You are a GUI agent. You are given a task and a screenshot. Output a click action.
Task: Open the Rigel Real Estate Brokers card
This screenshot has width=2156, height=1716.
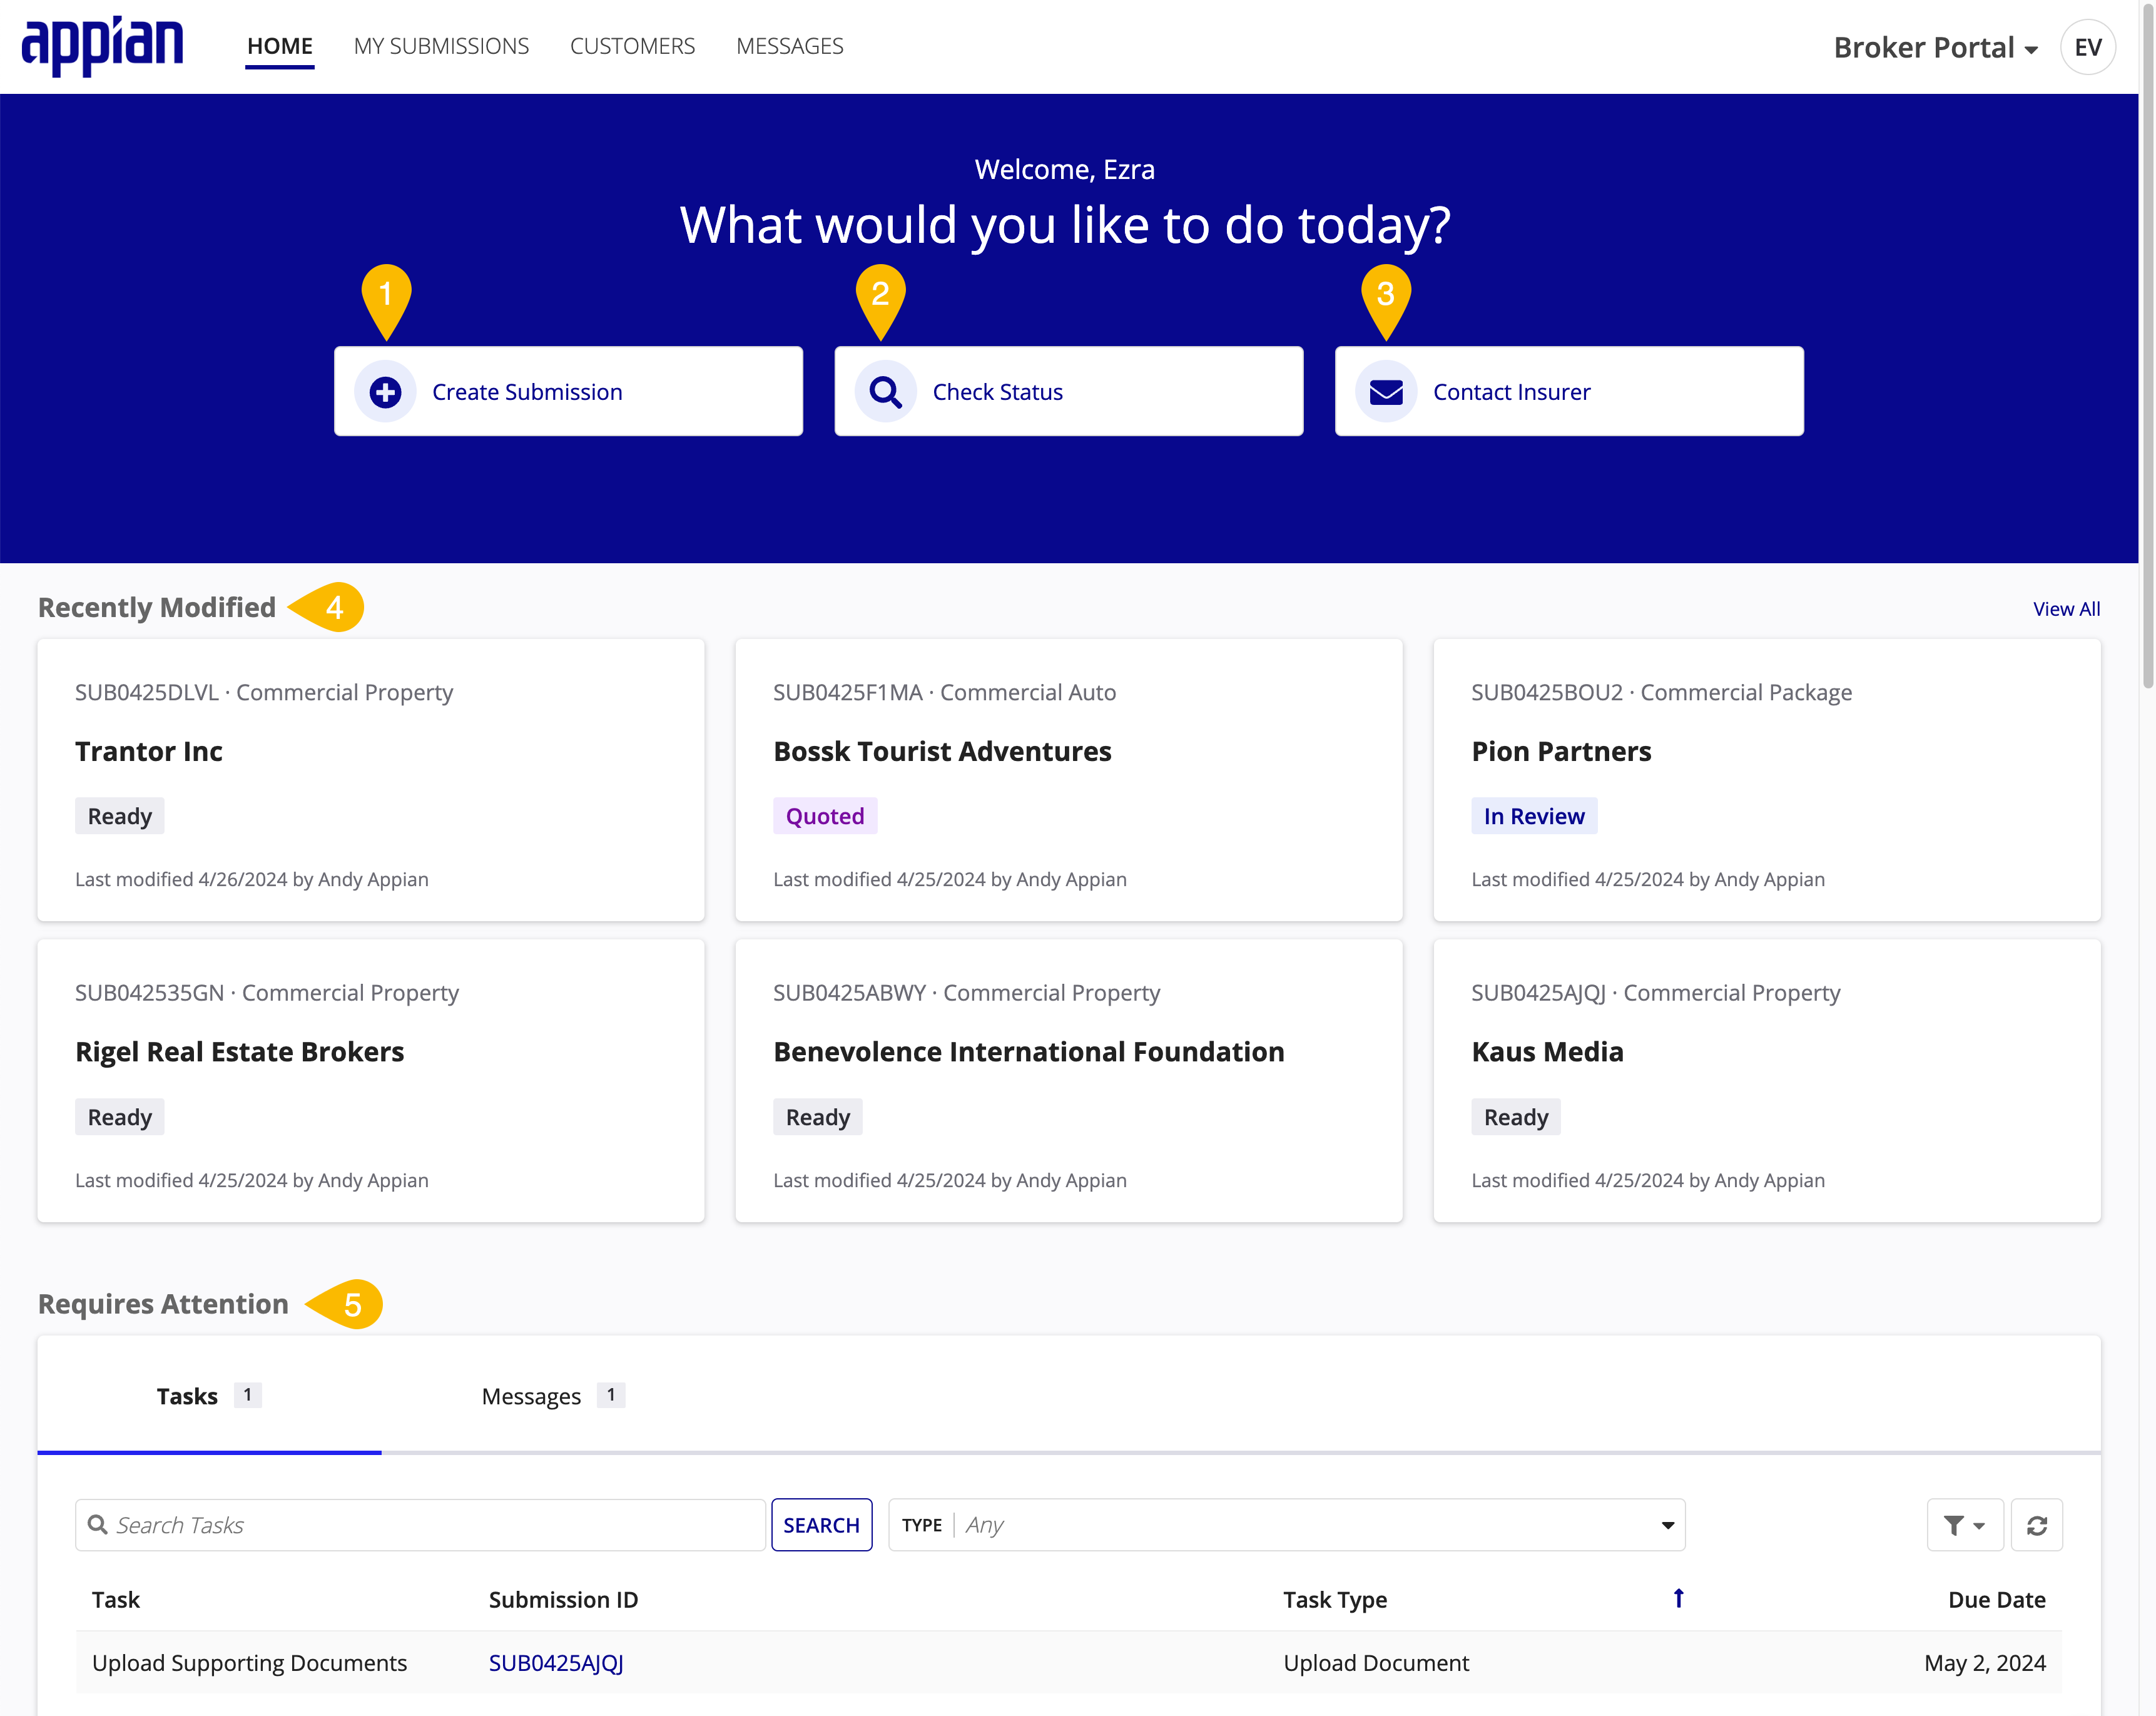click(371, 1081)
